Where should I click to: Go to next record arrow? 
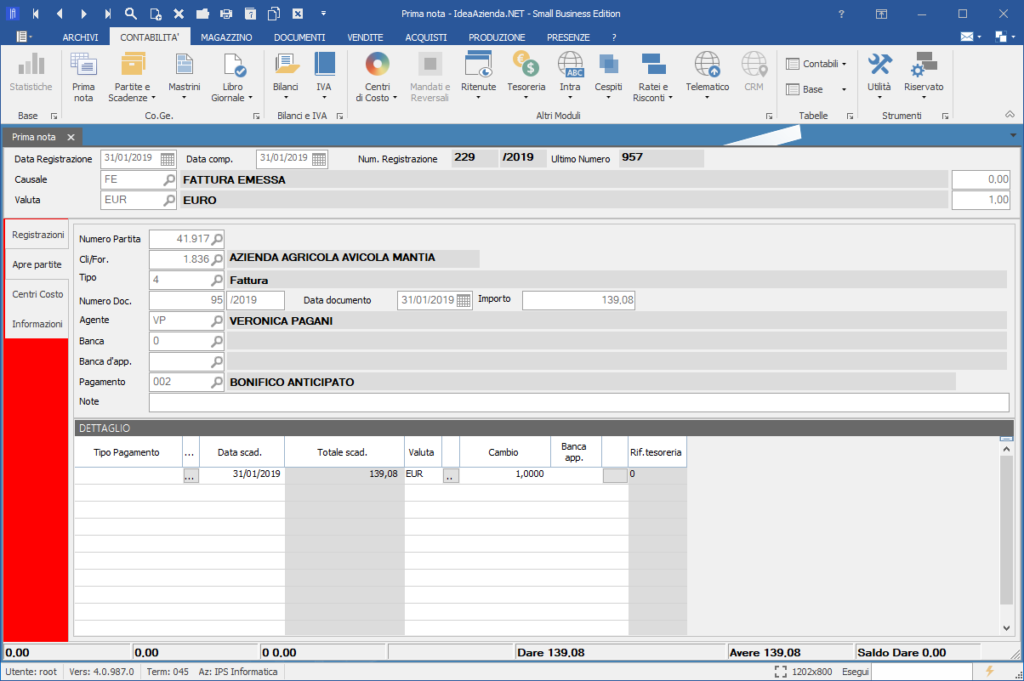click(84, 14)
